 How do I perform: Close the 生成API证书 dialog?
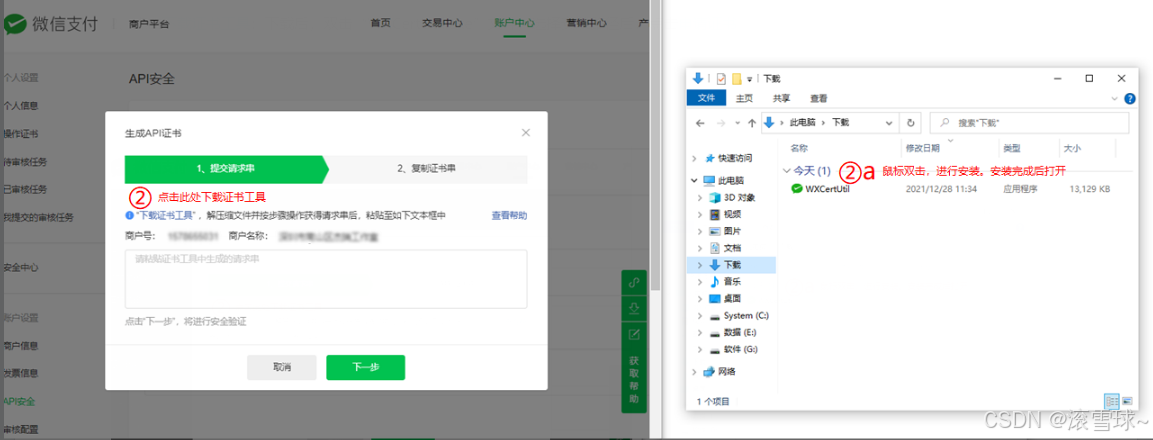click(x=526, y=132)
